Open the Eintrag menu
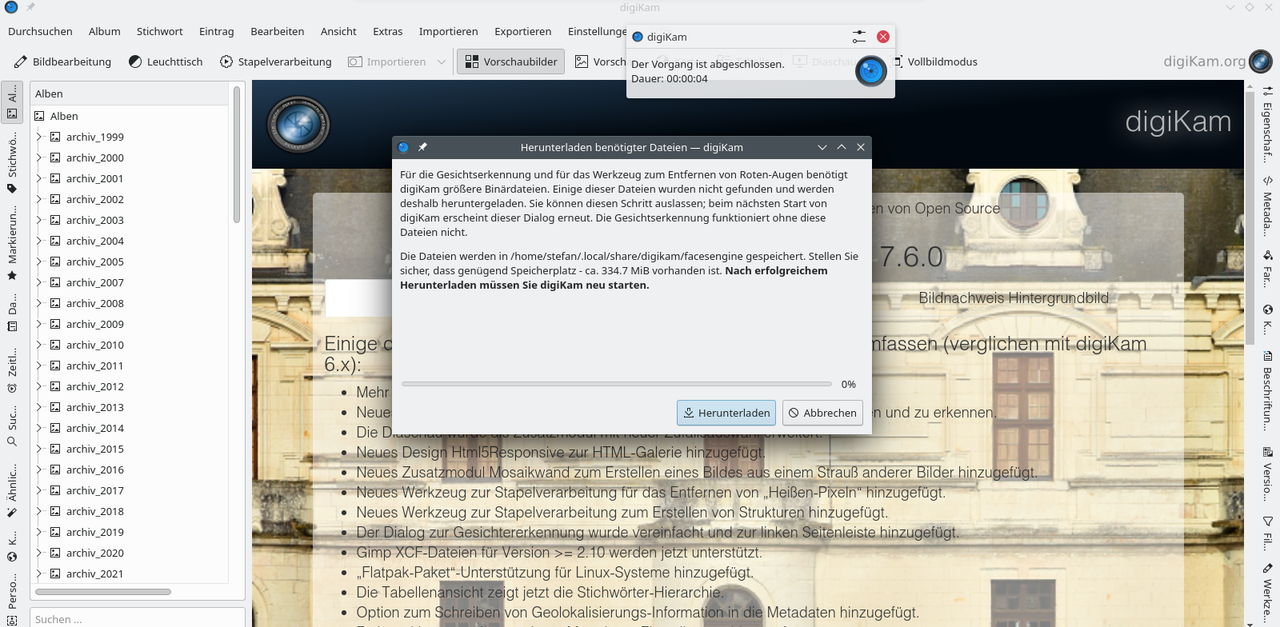The height and width of the screenshot is (627, 1280). (x=216, y=31)
